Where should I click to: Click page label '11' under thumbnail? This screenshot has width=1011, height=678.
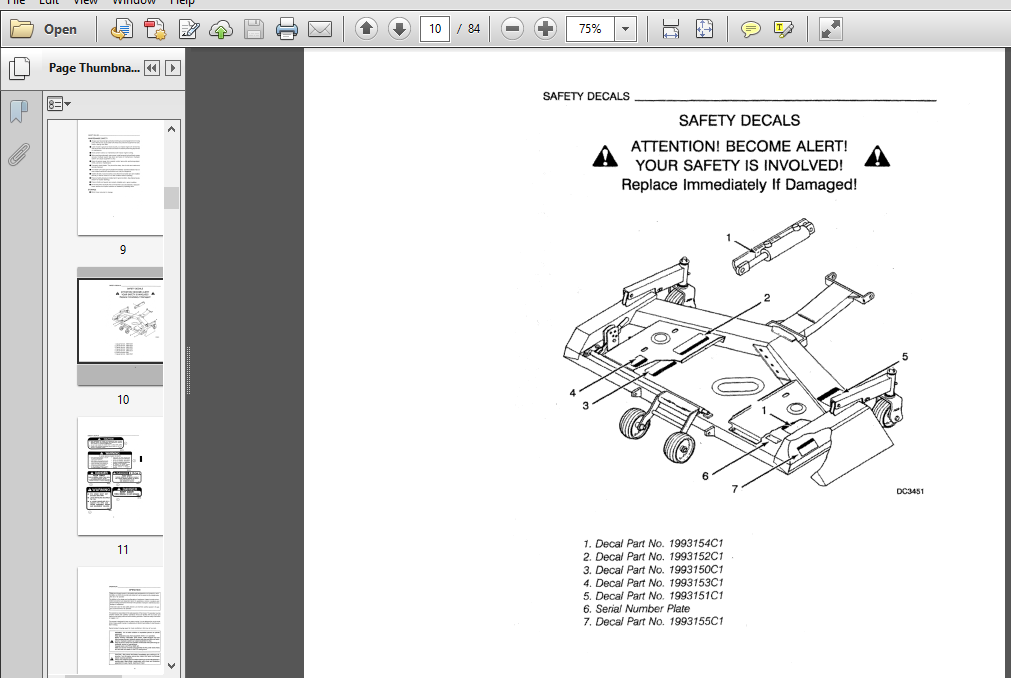pos(123,550)
